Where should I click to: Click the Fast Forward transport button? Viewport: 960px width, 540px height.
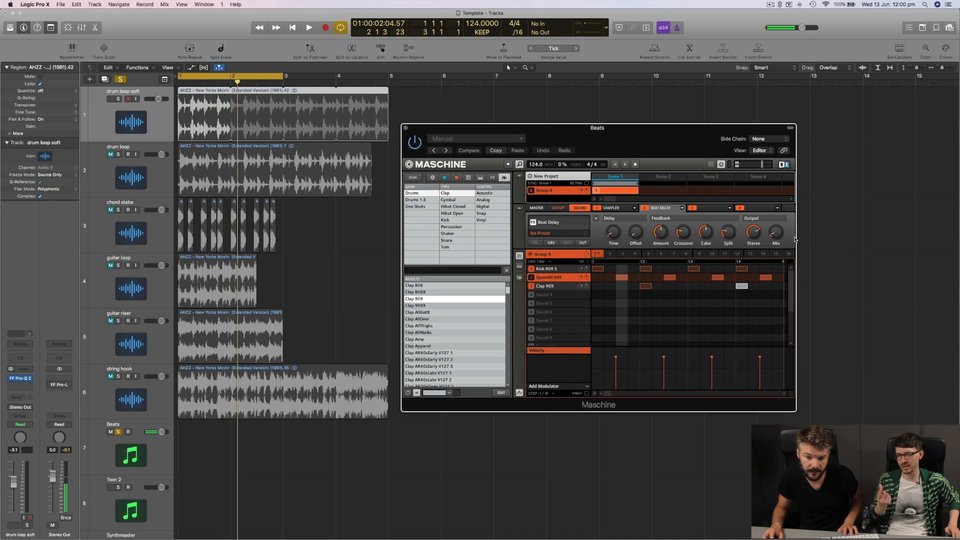(276, 28)
